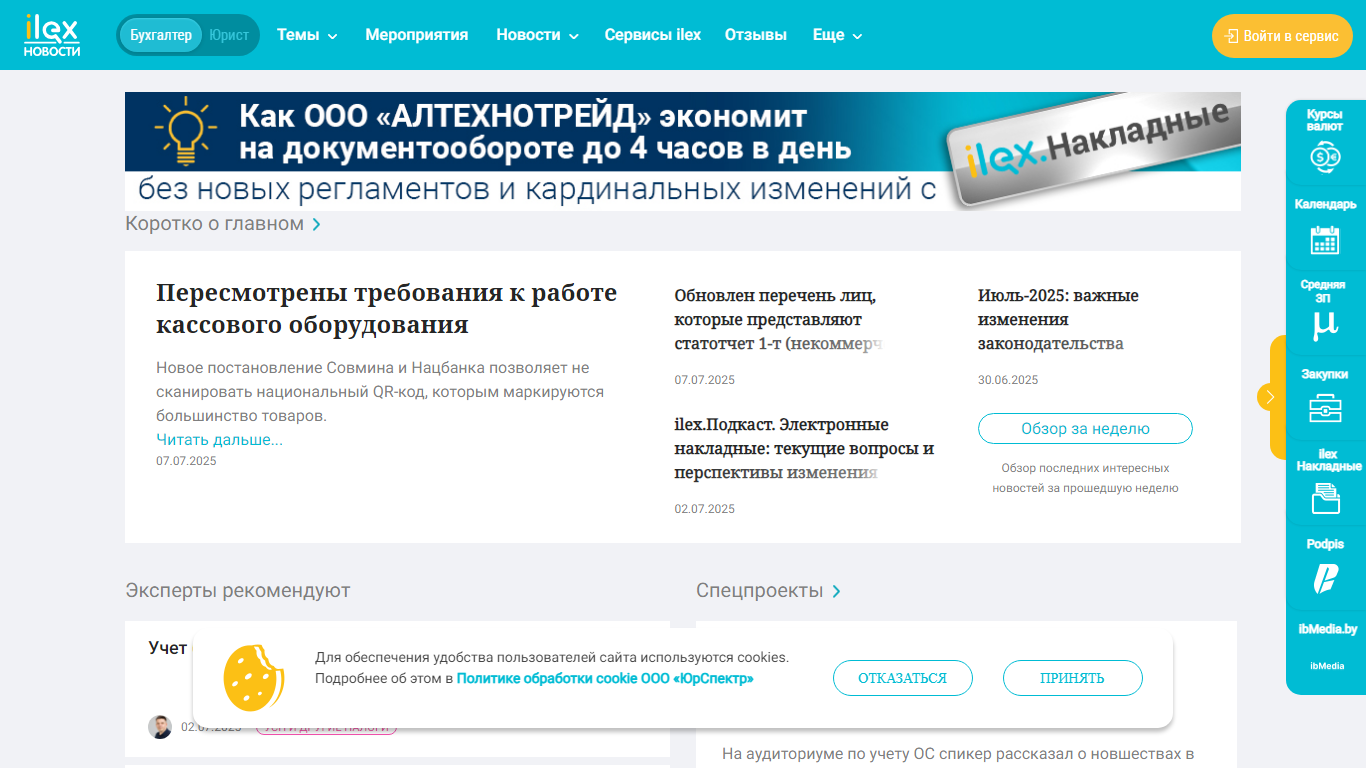The width and height of the screenshot is (1366, 768).
Task: Open the ilex Новости logo home link
Action: 52,35
